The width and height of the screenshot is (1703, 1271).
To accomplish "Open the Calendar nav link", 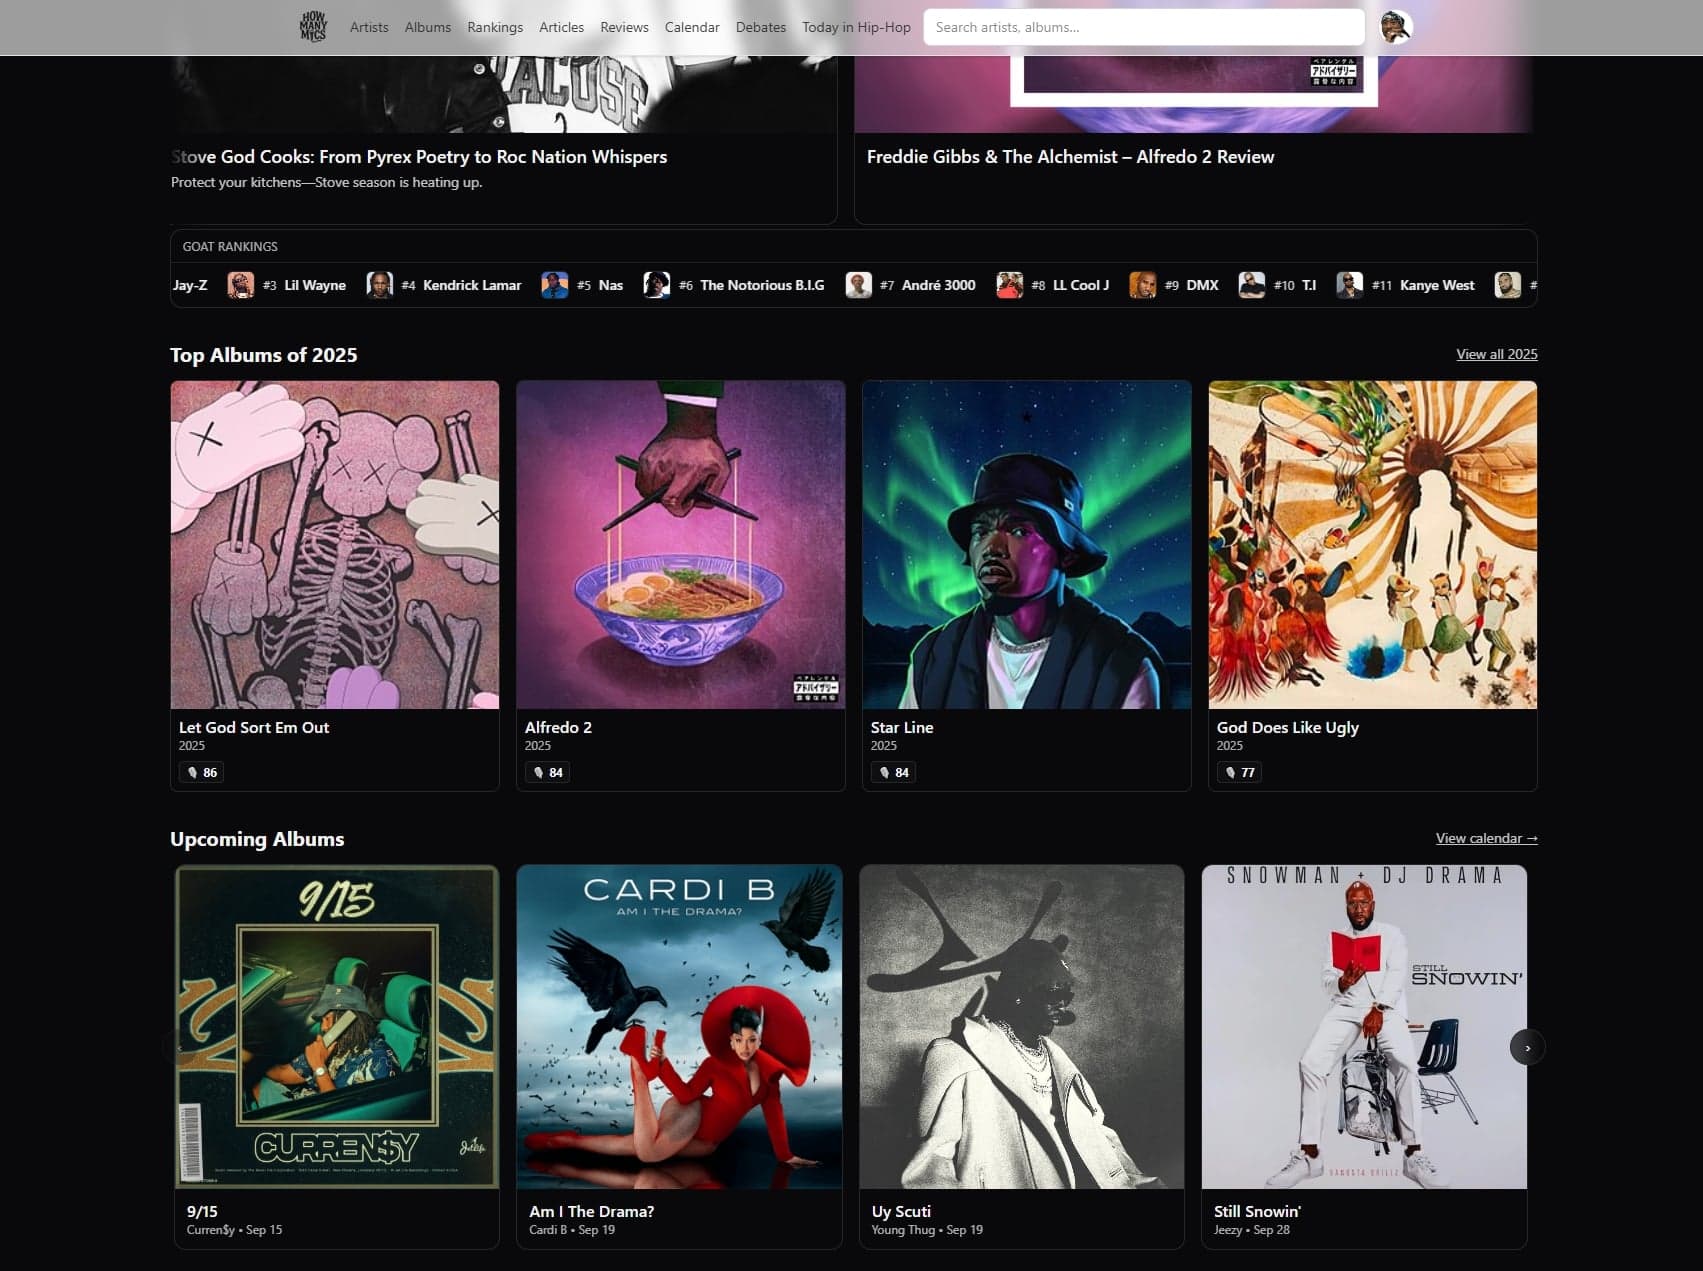I will [692, 28].
